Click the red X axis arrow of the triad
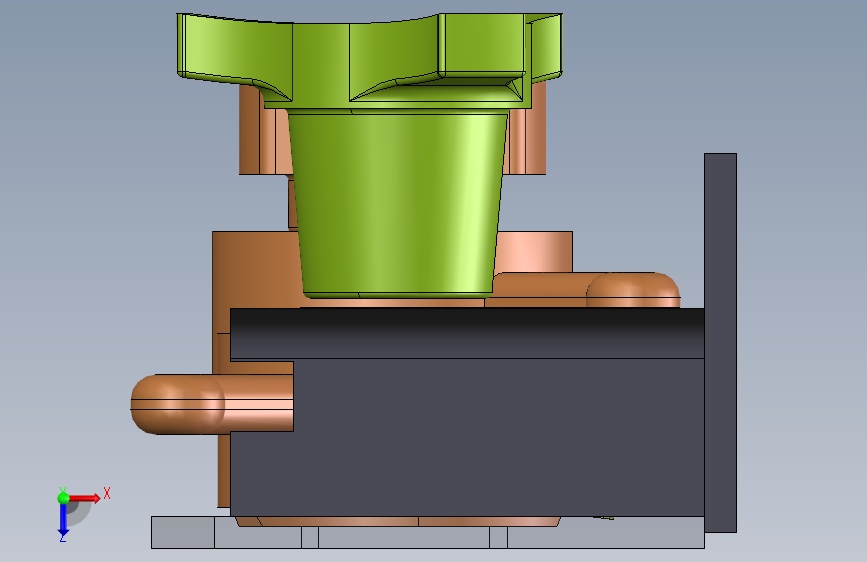The height and width of the screenshot is (562, 867). click(x=84, y=498)
